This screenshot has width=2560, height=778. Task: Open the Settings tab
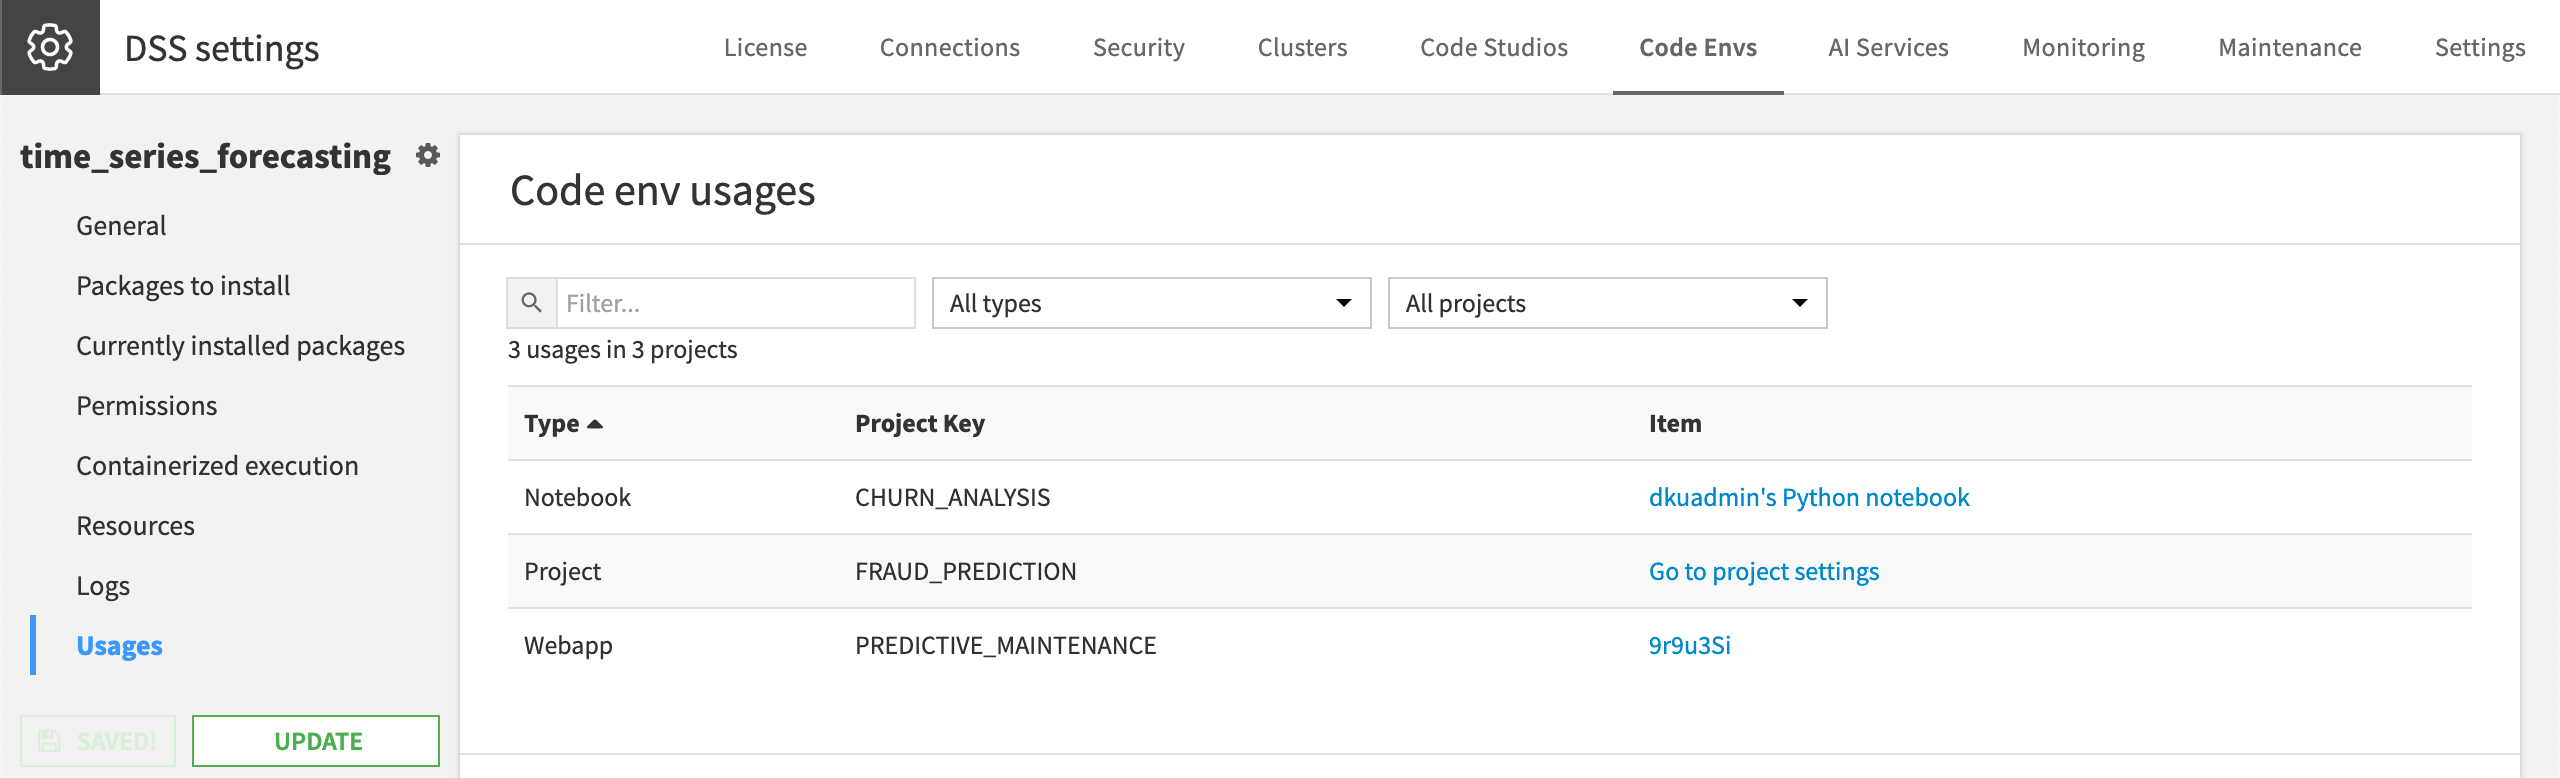pos(2479,47)
